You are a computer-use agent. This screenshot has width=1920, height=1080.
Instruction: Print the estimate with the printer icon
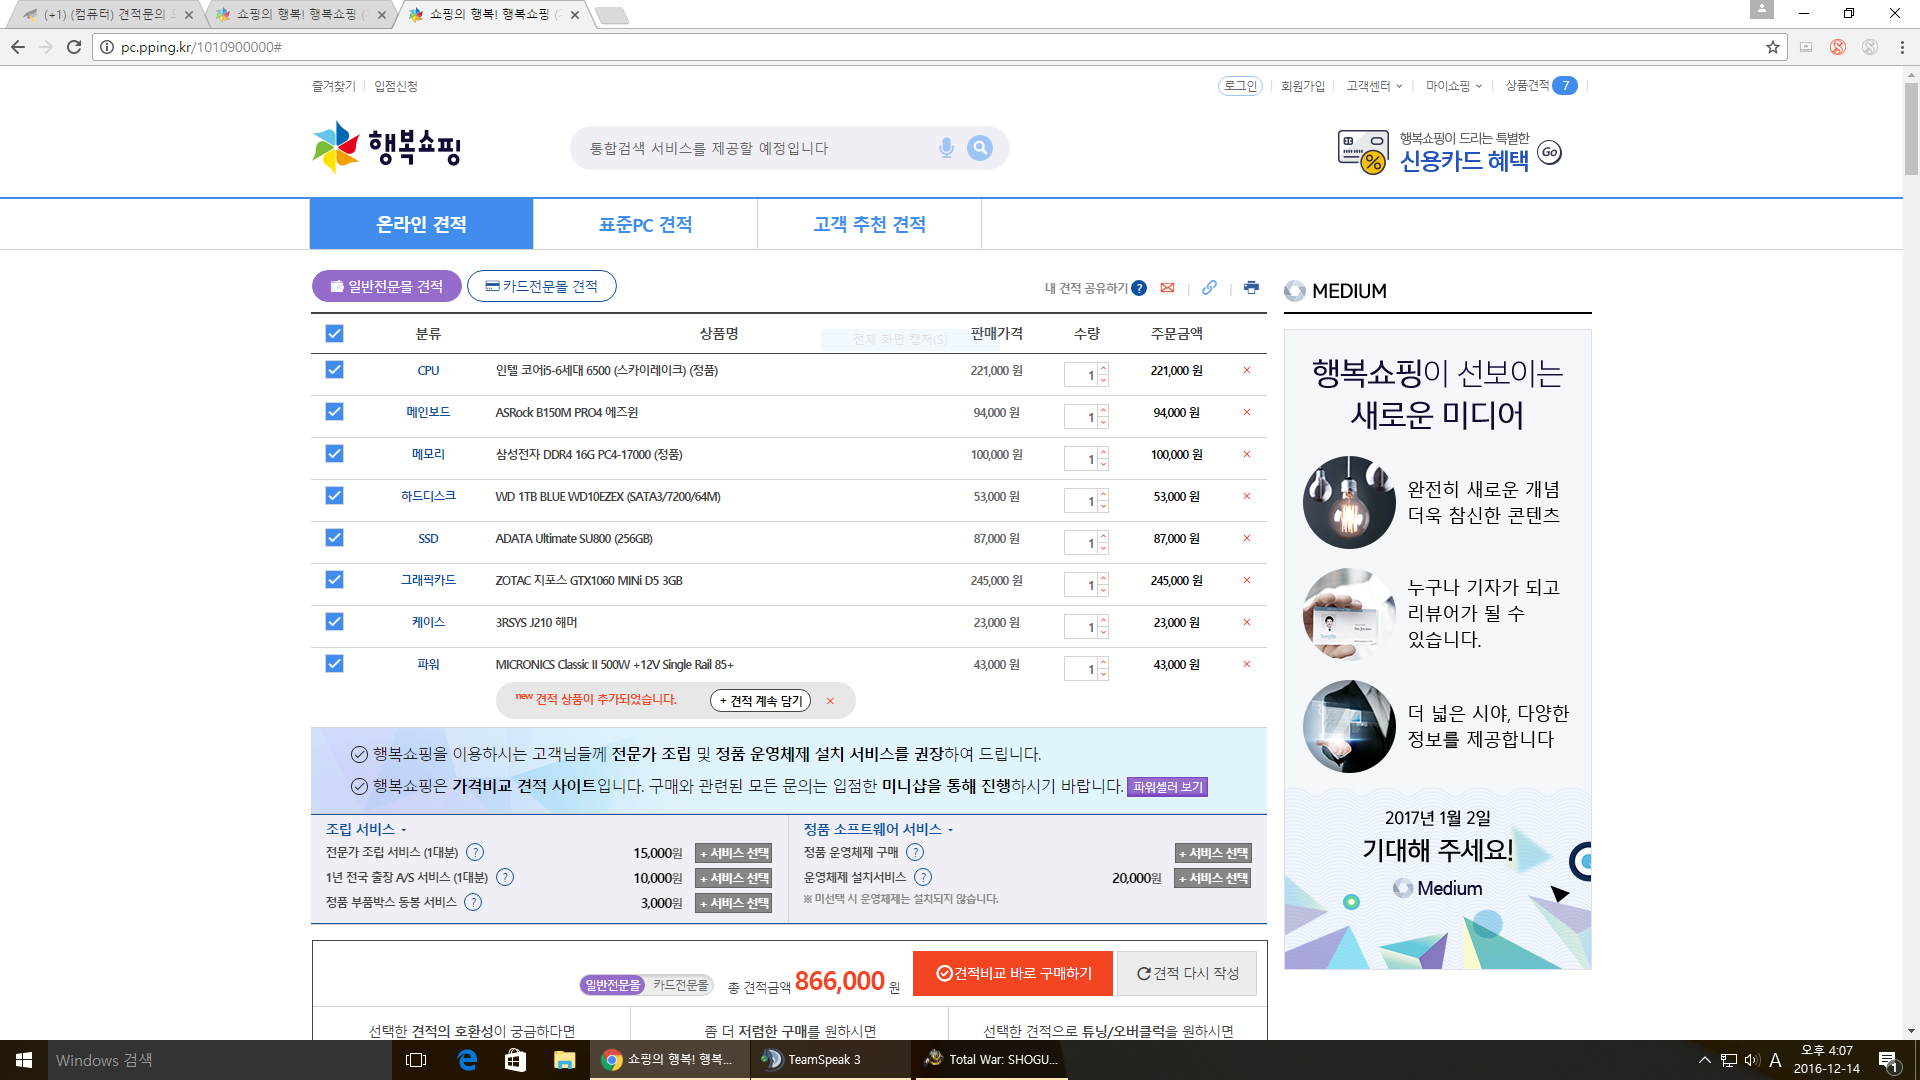[x=1251, y=288]
